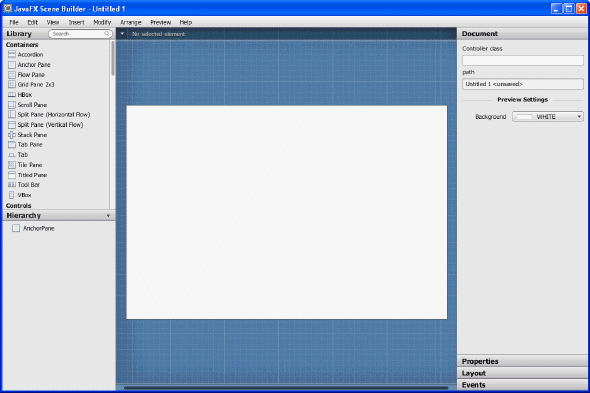This screenshot has width=590, height=393.
Task: Click the search magnifier icon in Library
Action: tap(107, 34)
